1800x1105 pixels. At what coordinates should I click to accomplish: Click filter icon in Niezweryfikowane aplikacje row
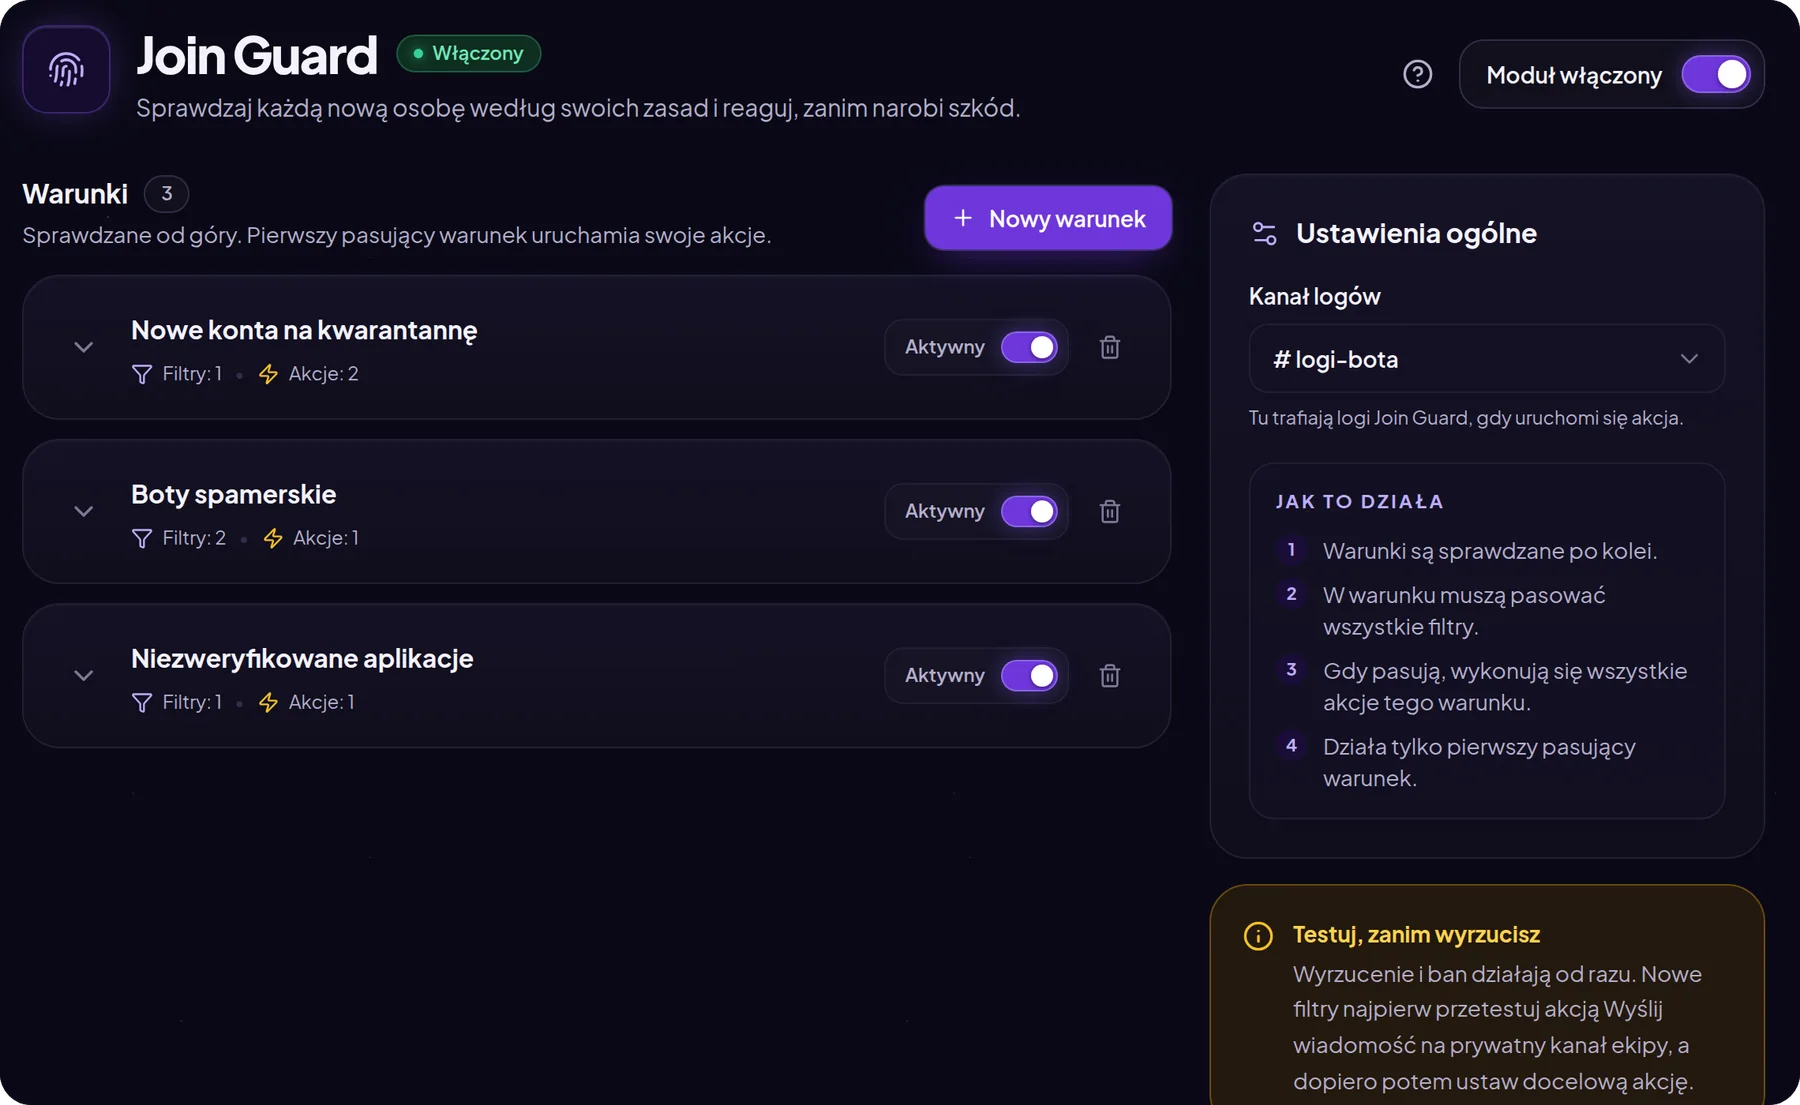pyautogui.click(x=142, y=702)
